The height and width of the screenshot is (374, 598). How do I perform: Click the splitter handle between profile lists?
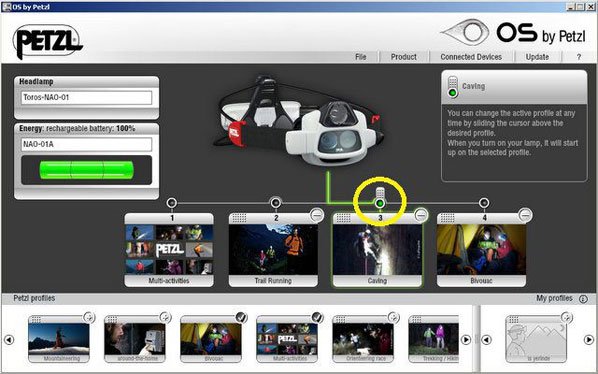[477, 339]
